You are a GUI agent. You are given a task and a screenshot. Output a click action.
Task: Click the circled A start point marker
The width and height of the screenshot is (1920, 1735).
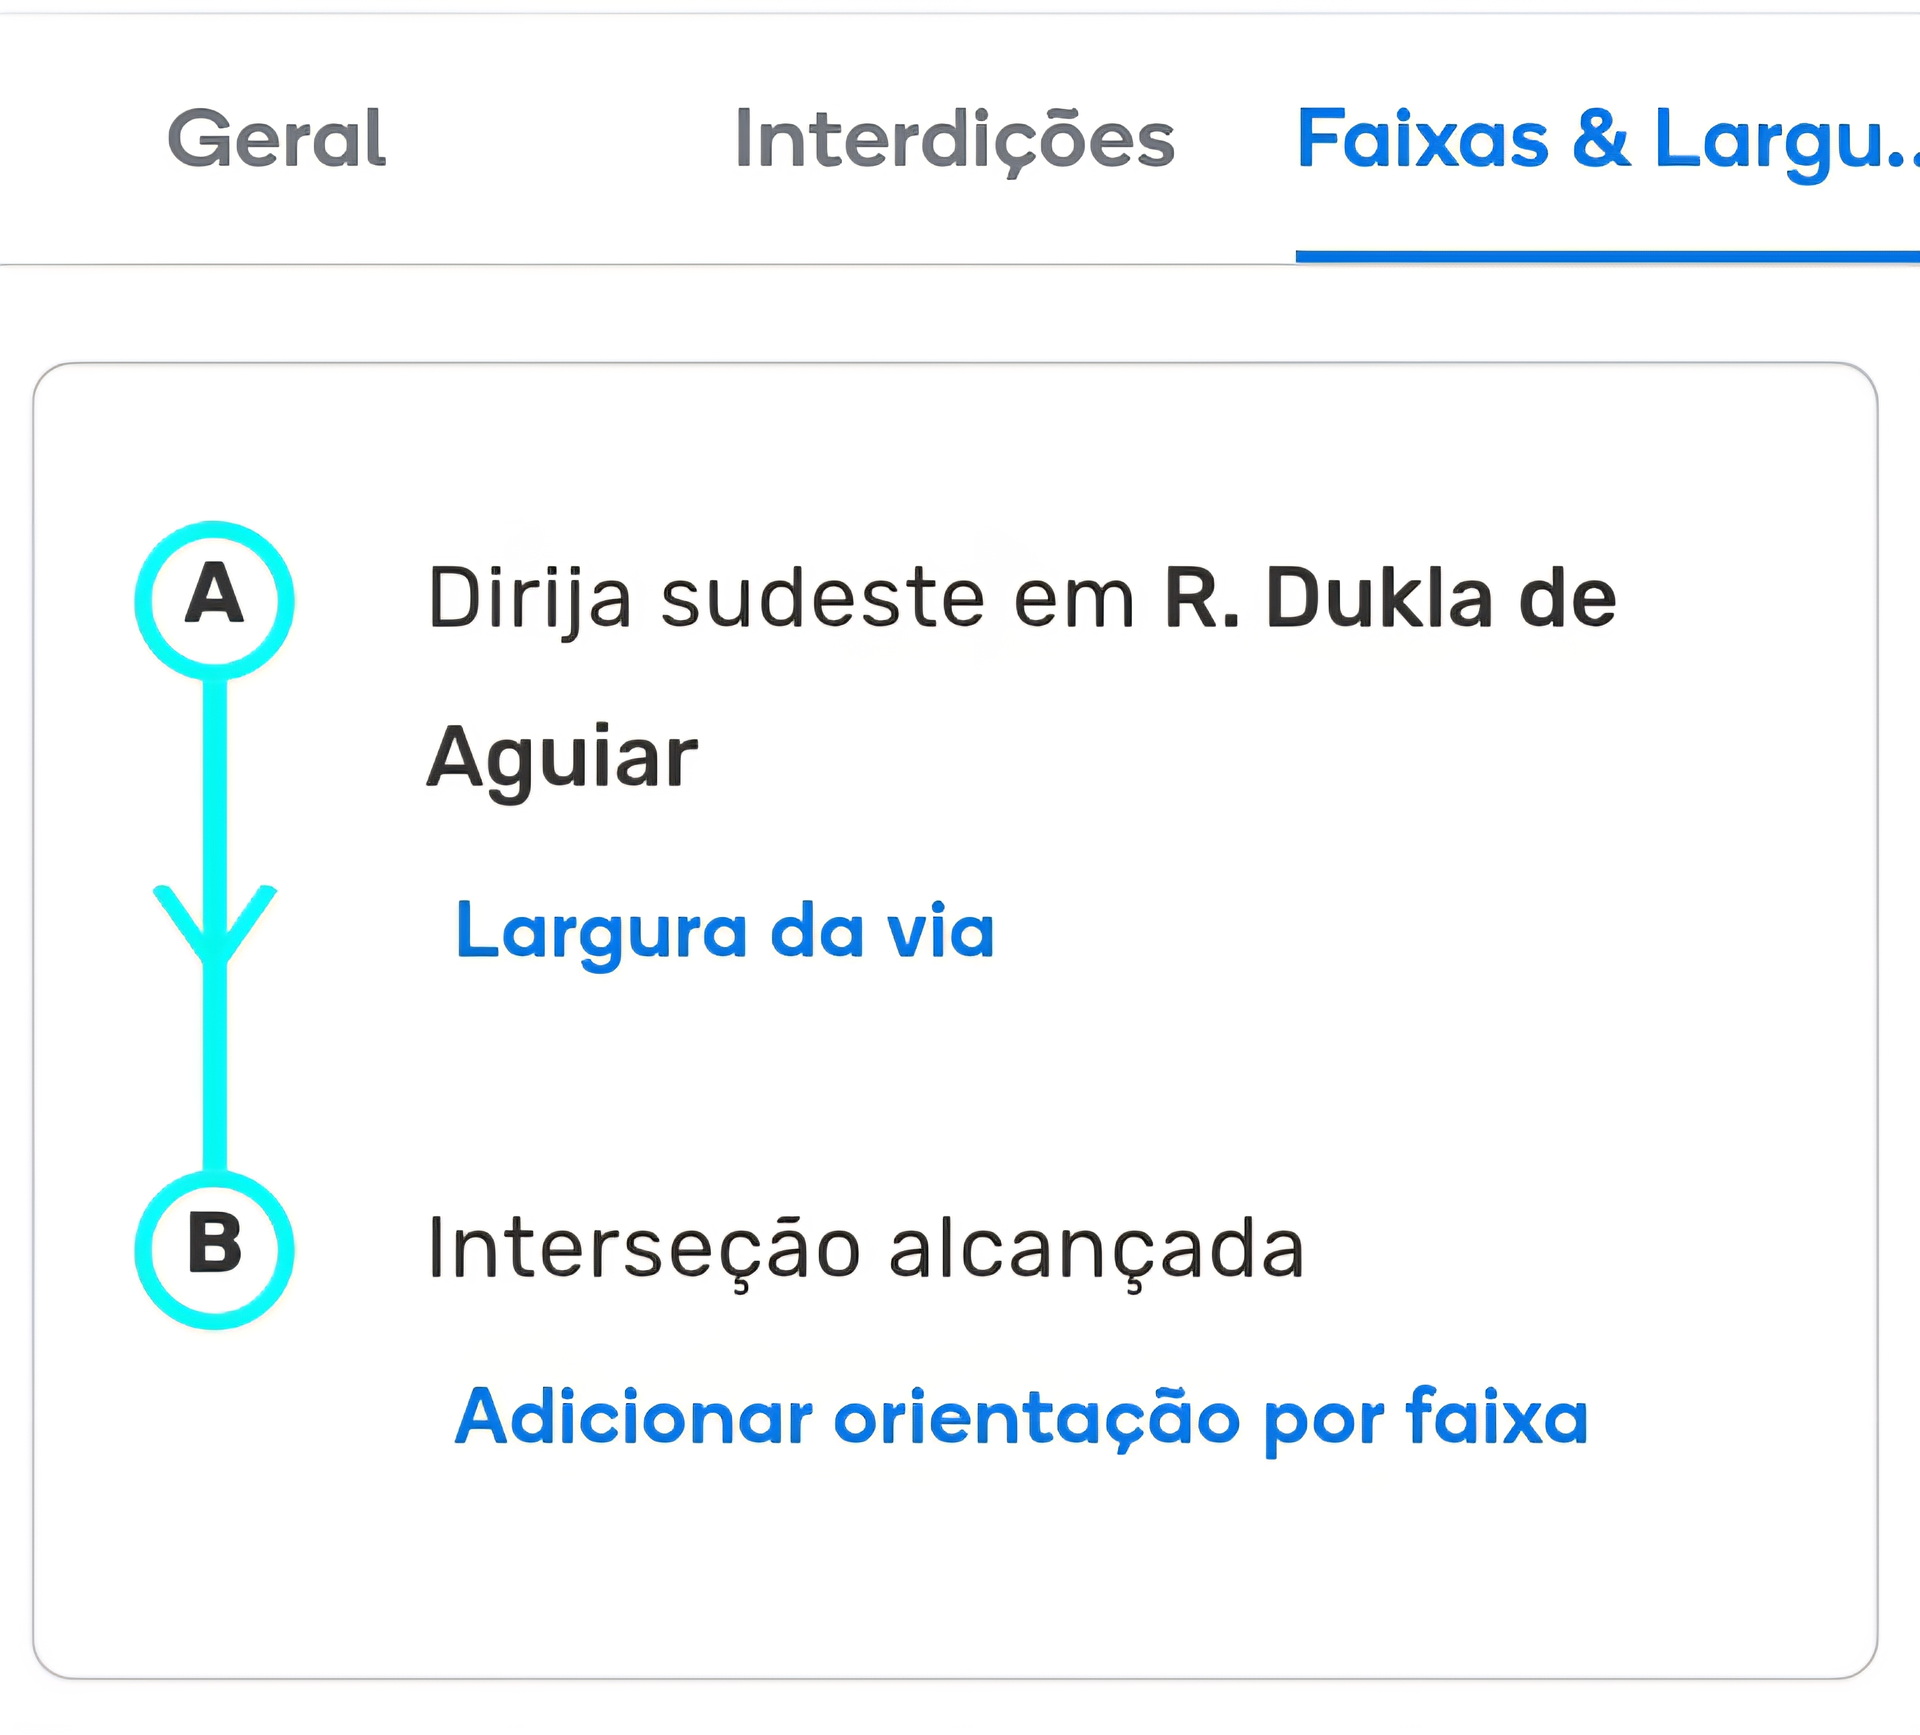(214, 599)
